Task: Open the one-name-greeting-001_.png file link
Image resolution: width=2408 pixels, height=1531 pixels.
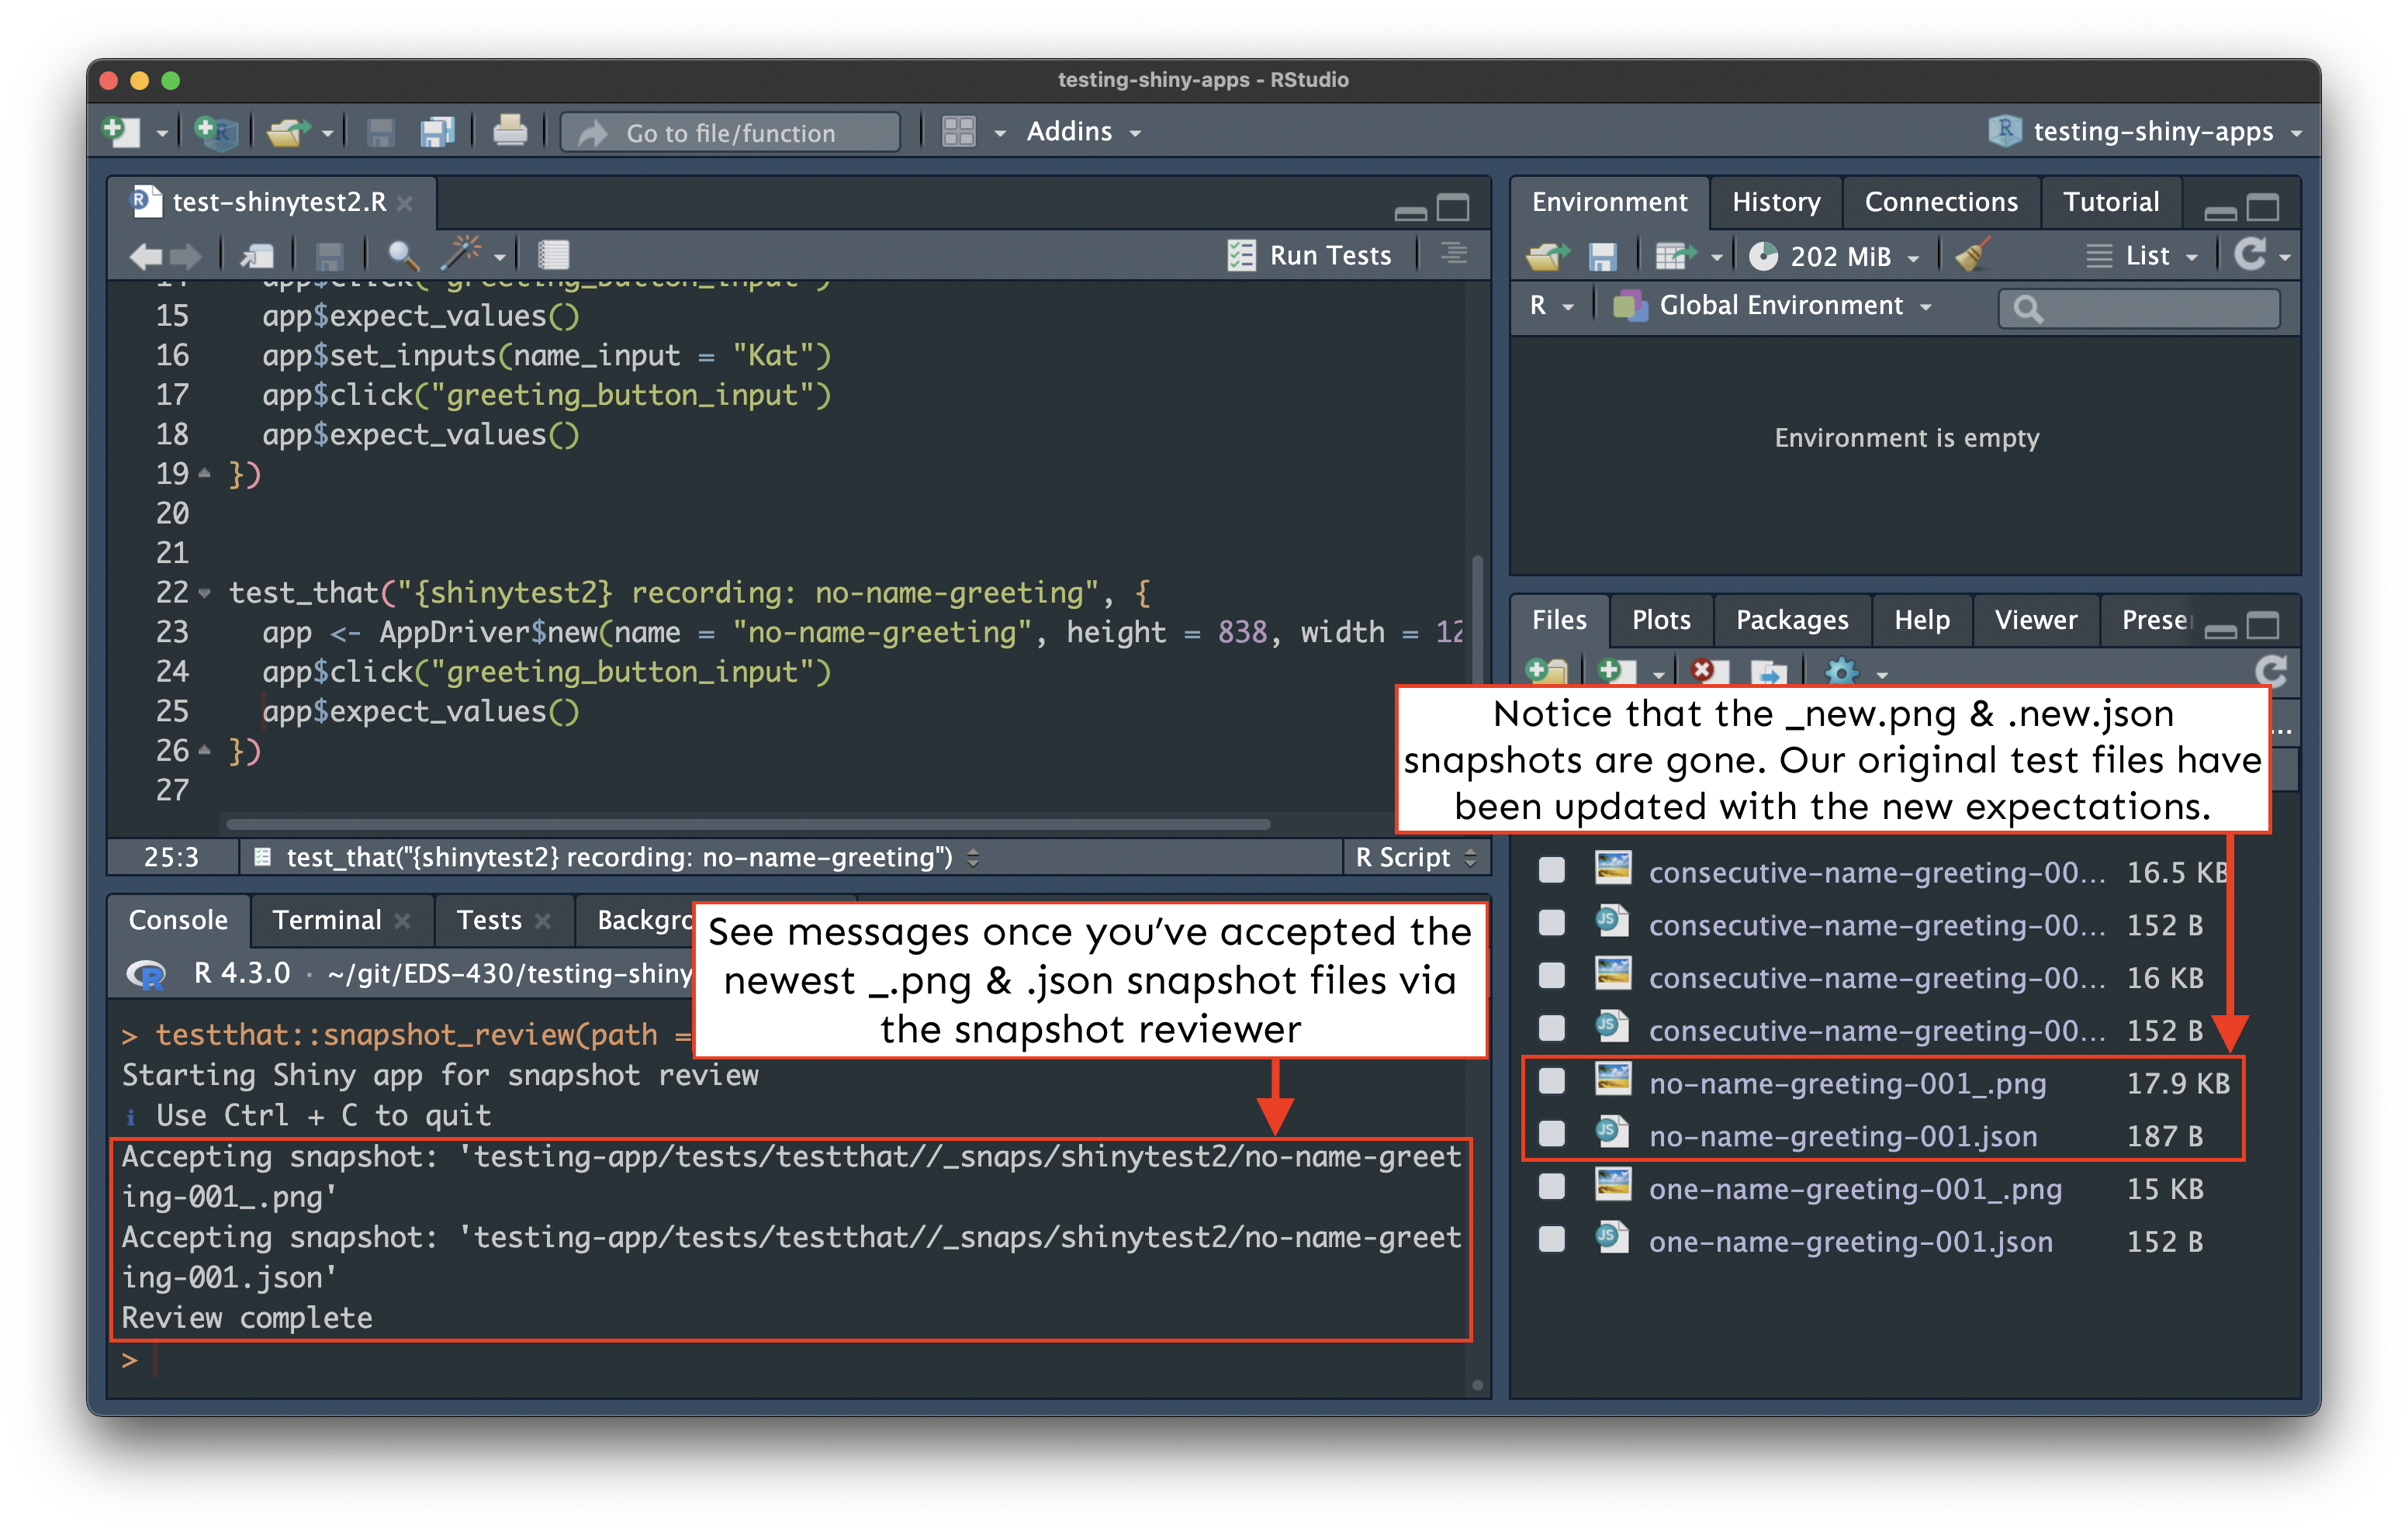Action: pyautogui.click(x=1854, y=1189)
